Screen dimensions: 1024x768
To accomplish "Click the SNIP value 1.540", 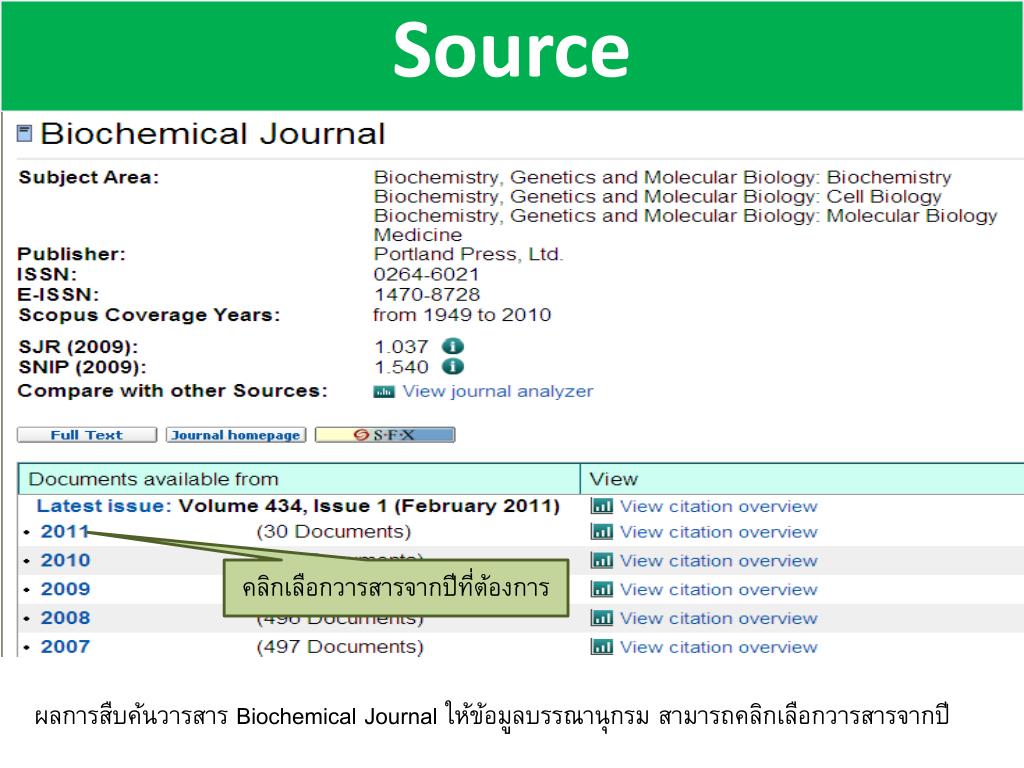I will pyautogui.click(x=401, y=367).
